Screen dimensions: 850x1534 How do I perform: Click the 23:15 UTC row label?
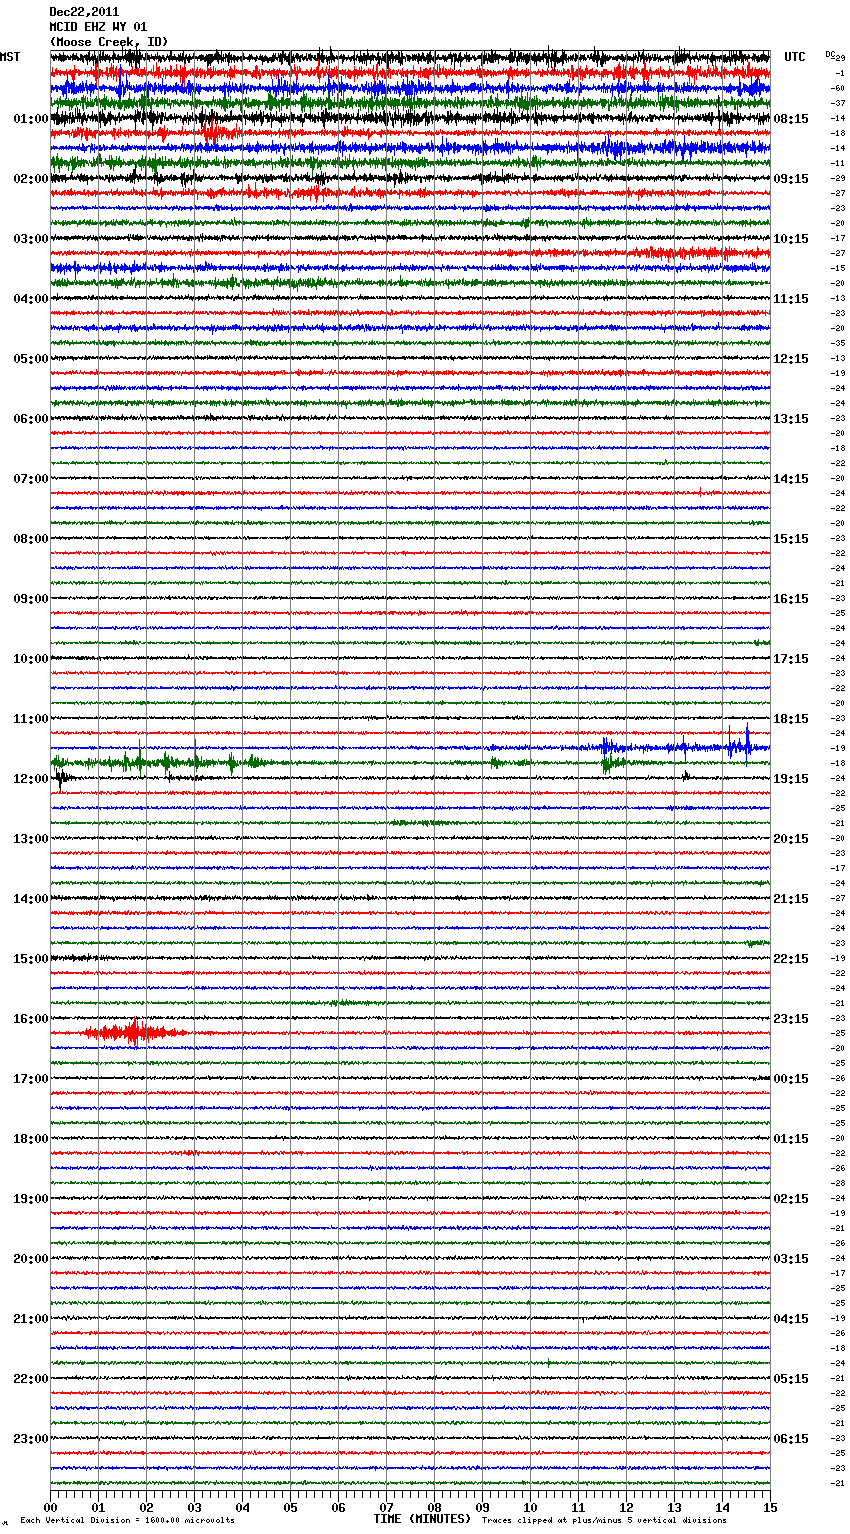pyautogui.click(x=791, y=1019)
